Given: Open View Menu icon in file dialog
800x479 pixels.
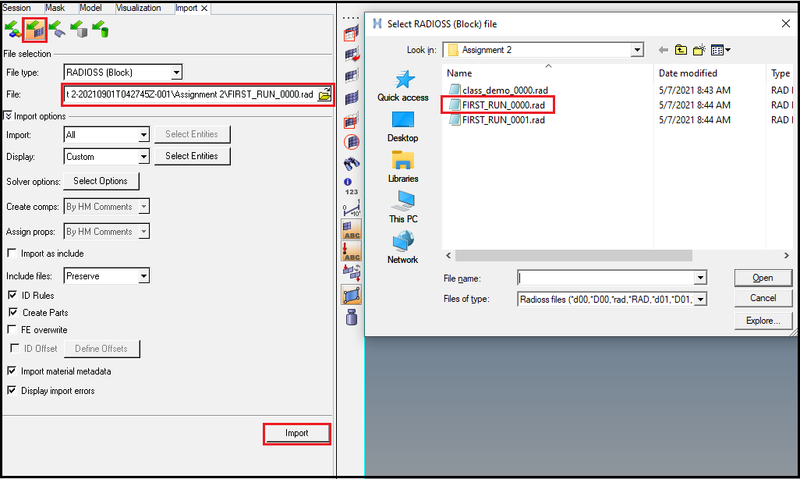Looking at the screenshot, I should click(720, 50).
